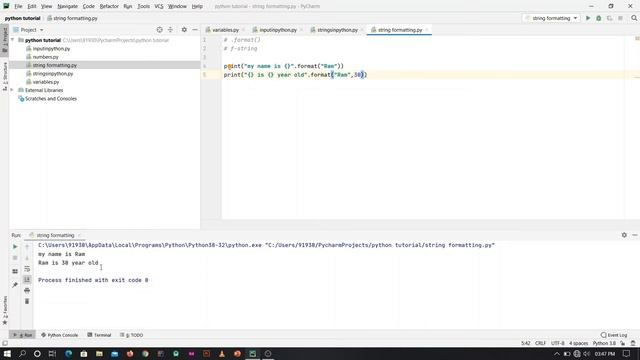Viewport: 640px width, 360px height.
Task: Open the Refactor menu
Action: (x=109, y=7)
